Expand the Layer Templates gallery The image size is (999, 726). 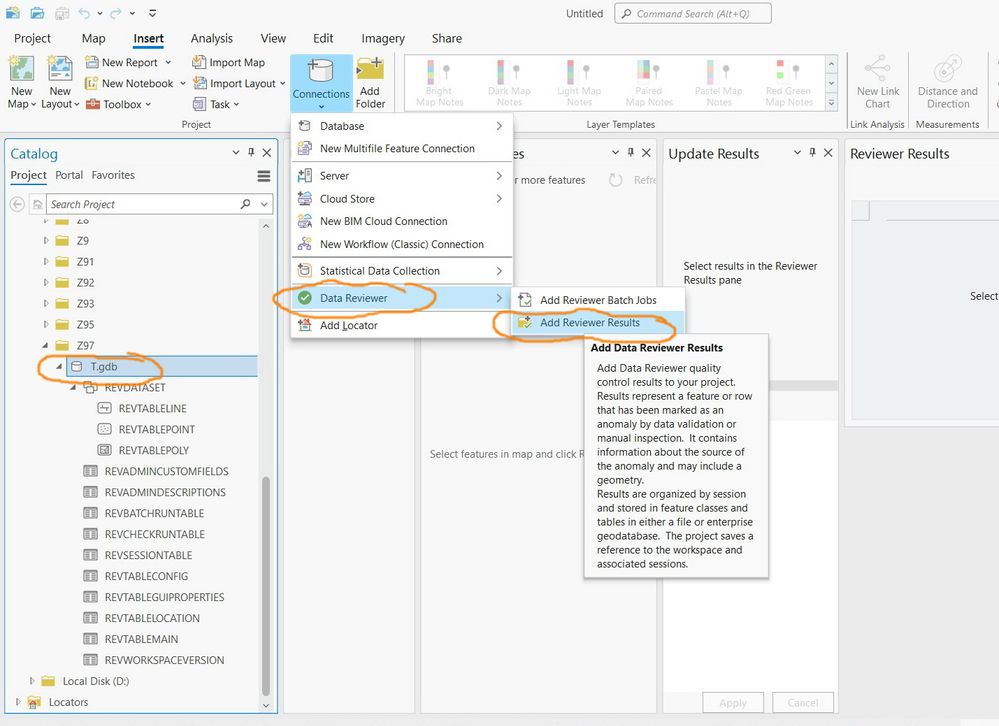point(831,103)
